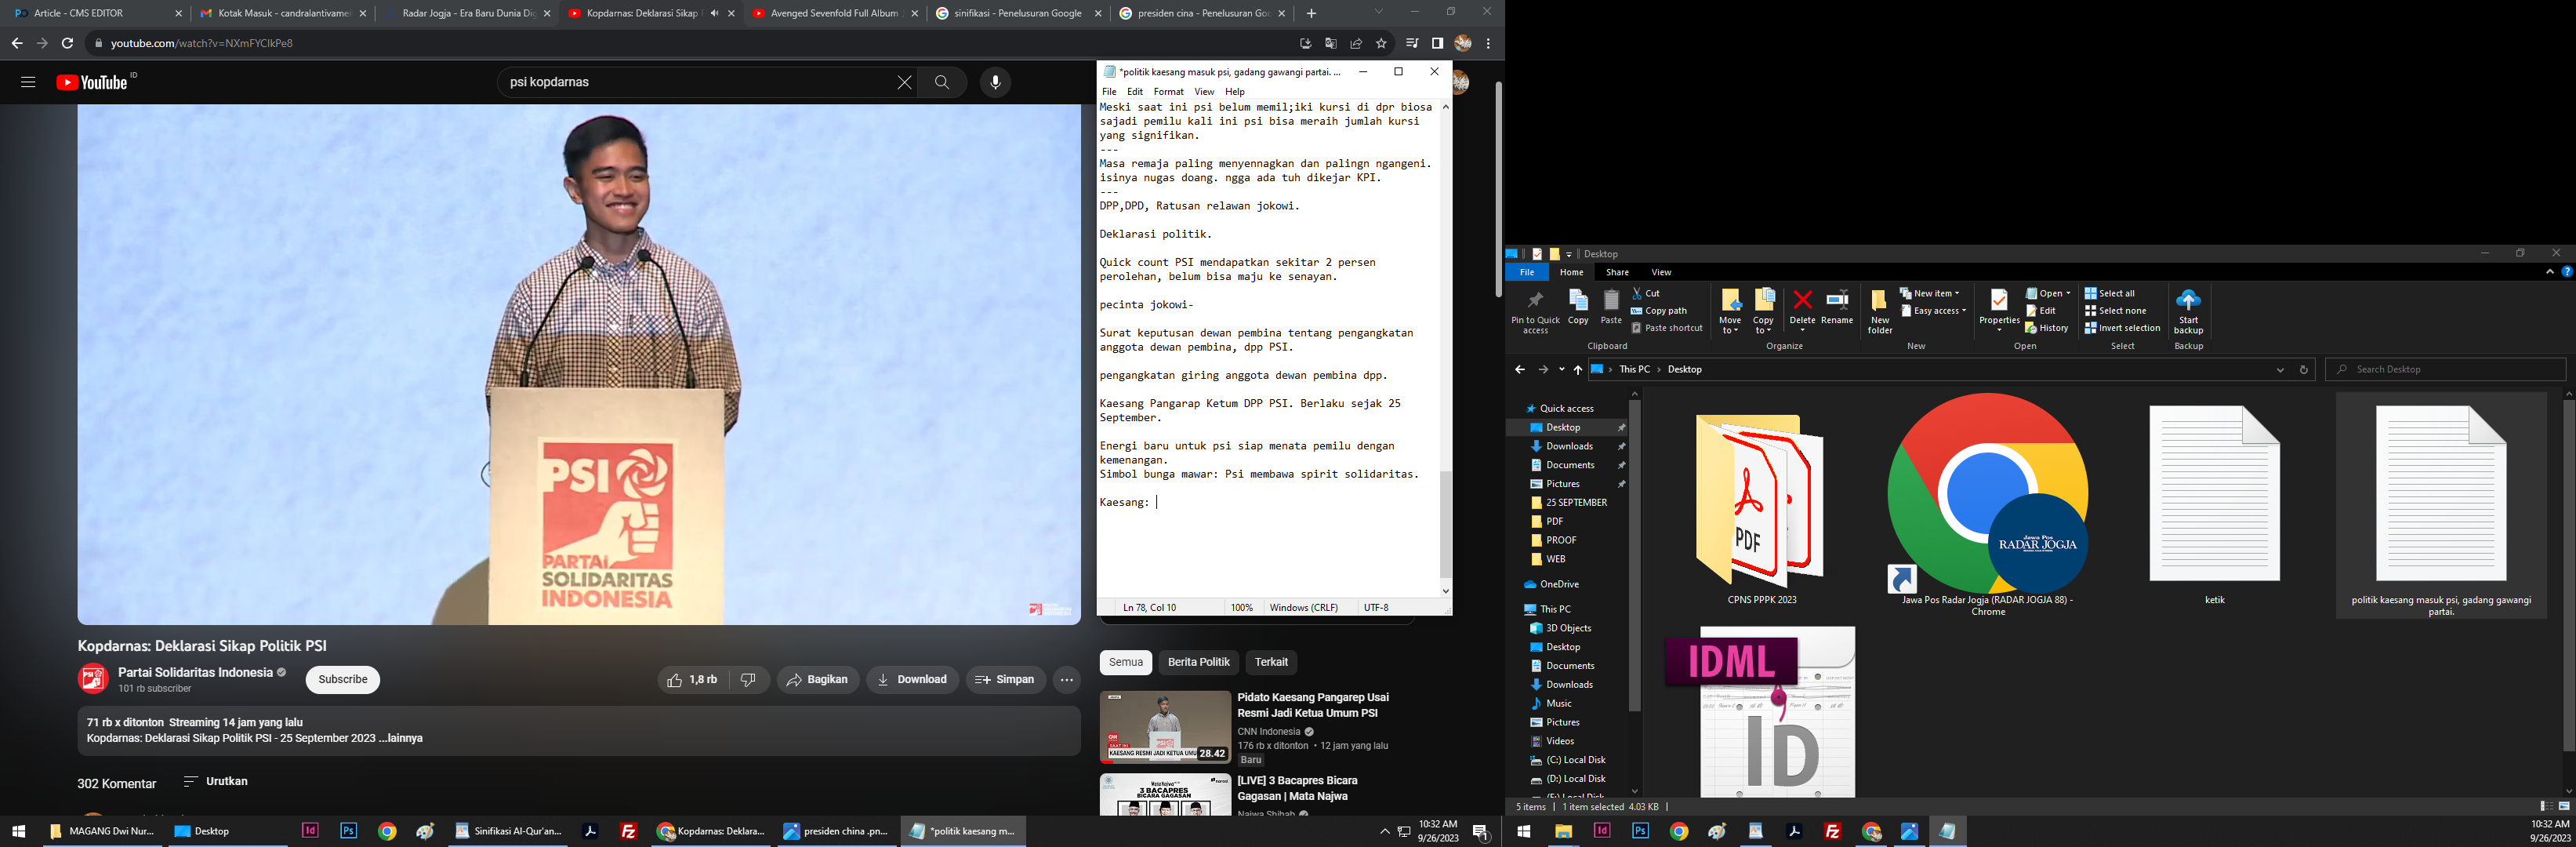
Task: Open the Translate icon in Chrome's address bar
Action: click(x=1330, y=43)
